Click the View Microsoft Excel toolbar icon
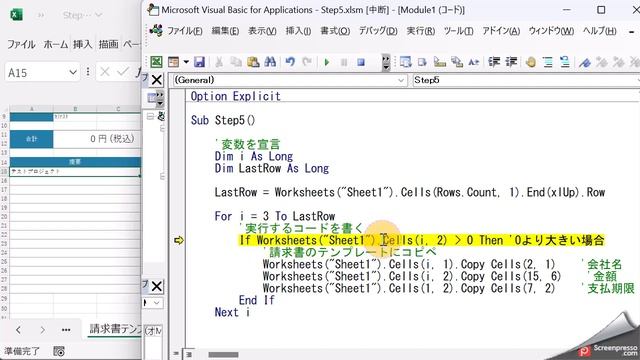Screen dimensions: 640x360 pos(156,62)
